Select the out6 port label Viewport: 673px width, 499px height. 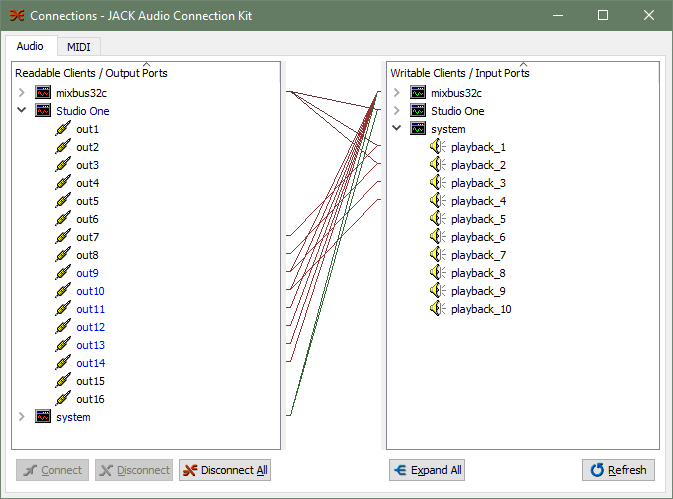[88, 219]
